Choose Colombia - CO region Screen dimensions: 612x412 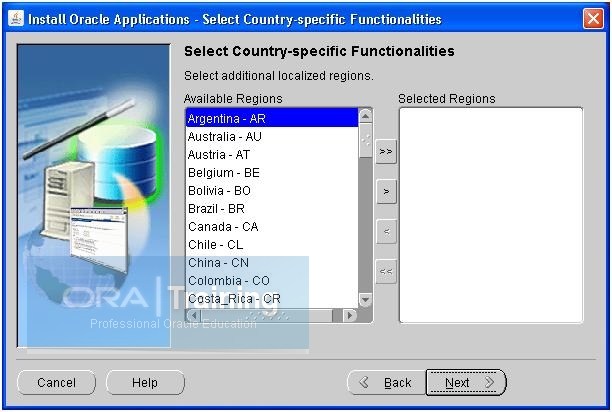pyautogui.click(x=272, y=281)
